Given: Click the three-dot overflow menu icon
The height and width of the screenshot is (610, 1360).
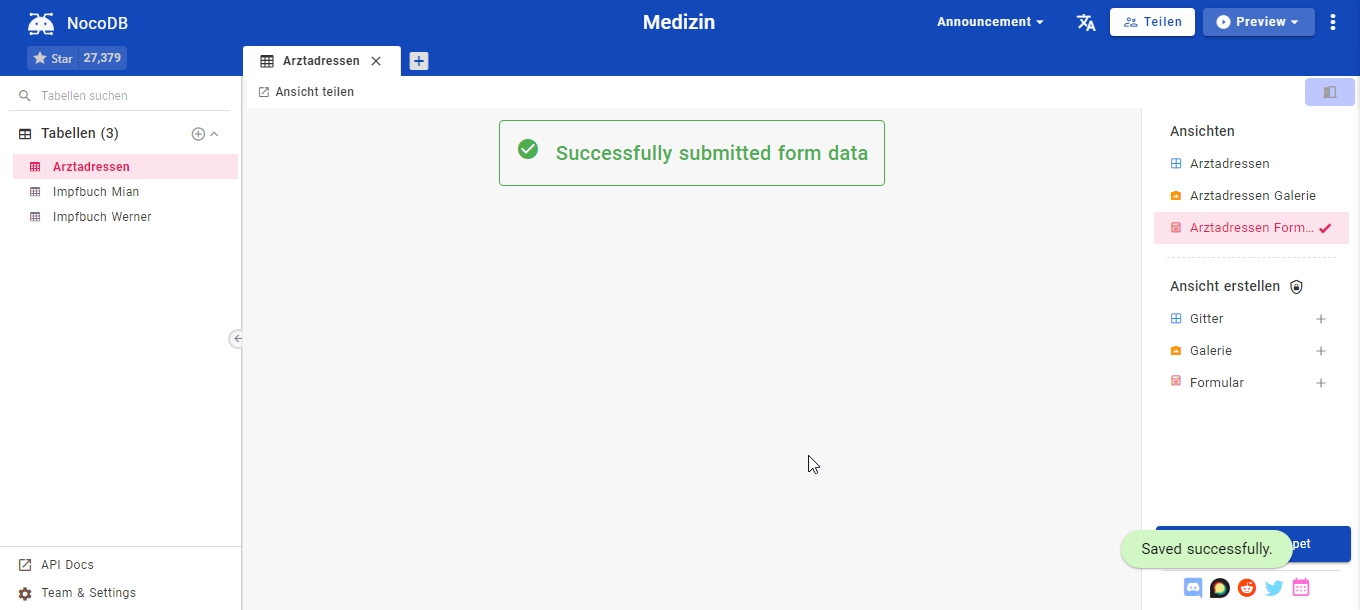Looking at the screenshot, I should click(x=1332, y=21).
